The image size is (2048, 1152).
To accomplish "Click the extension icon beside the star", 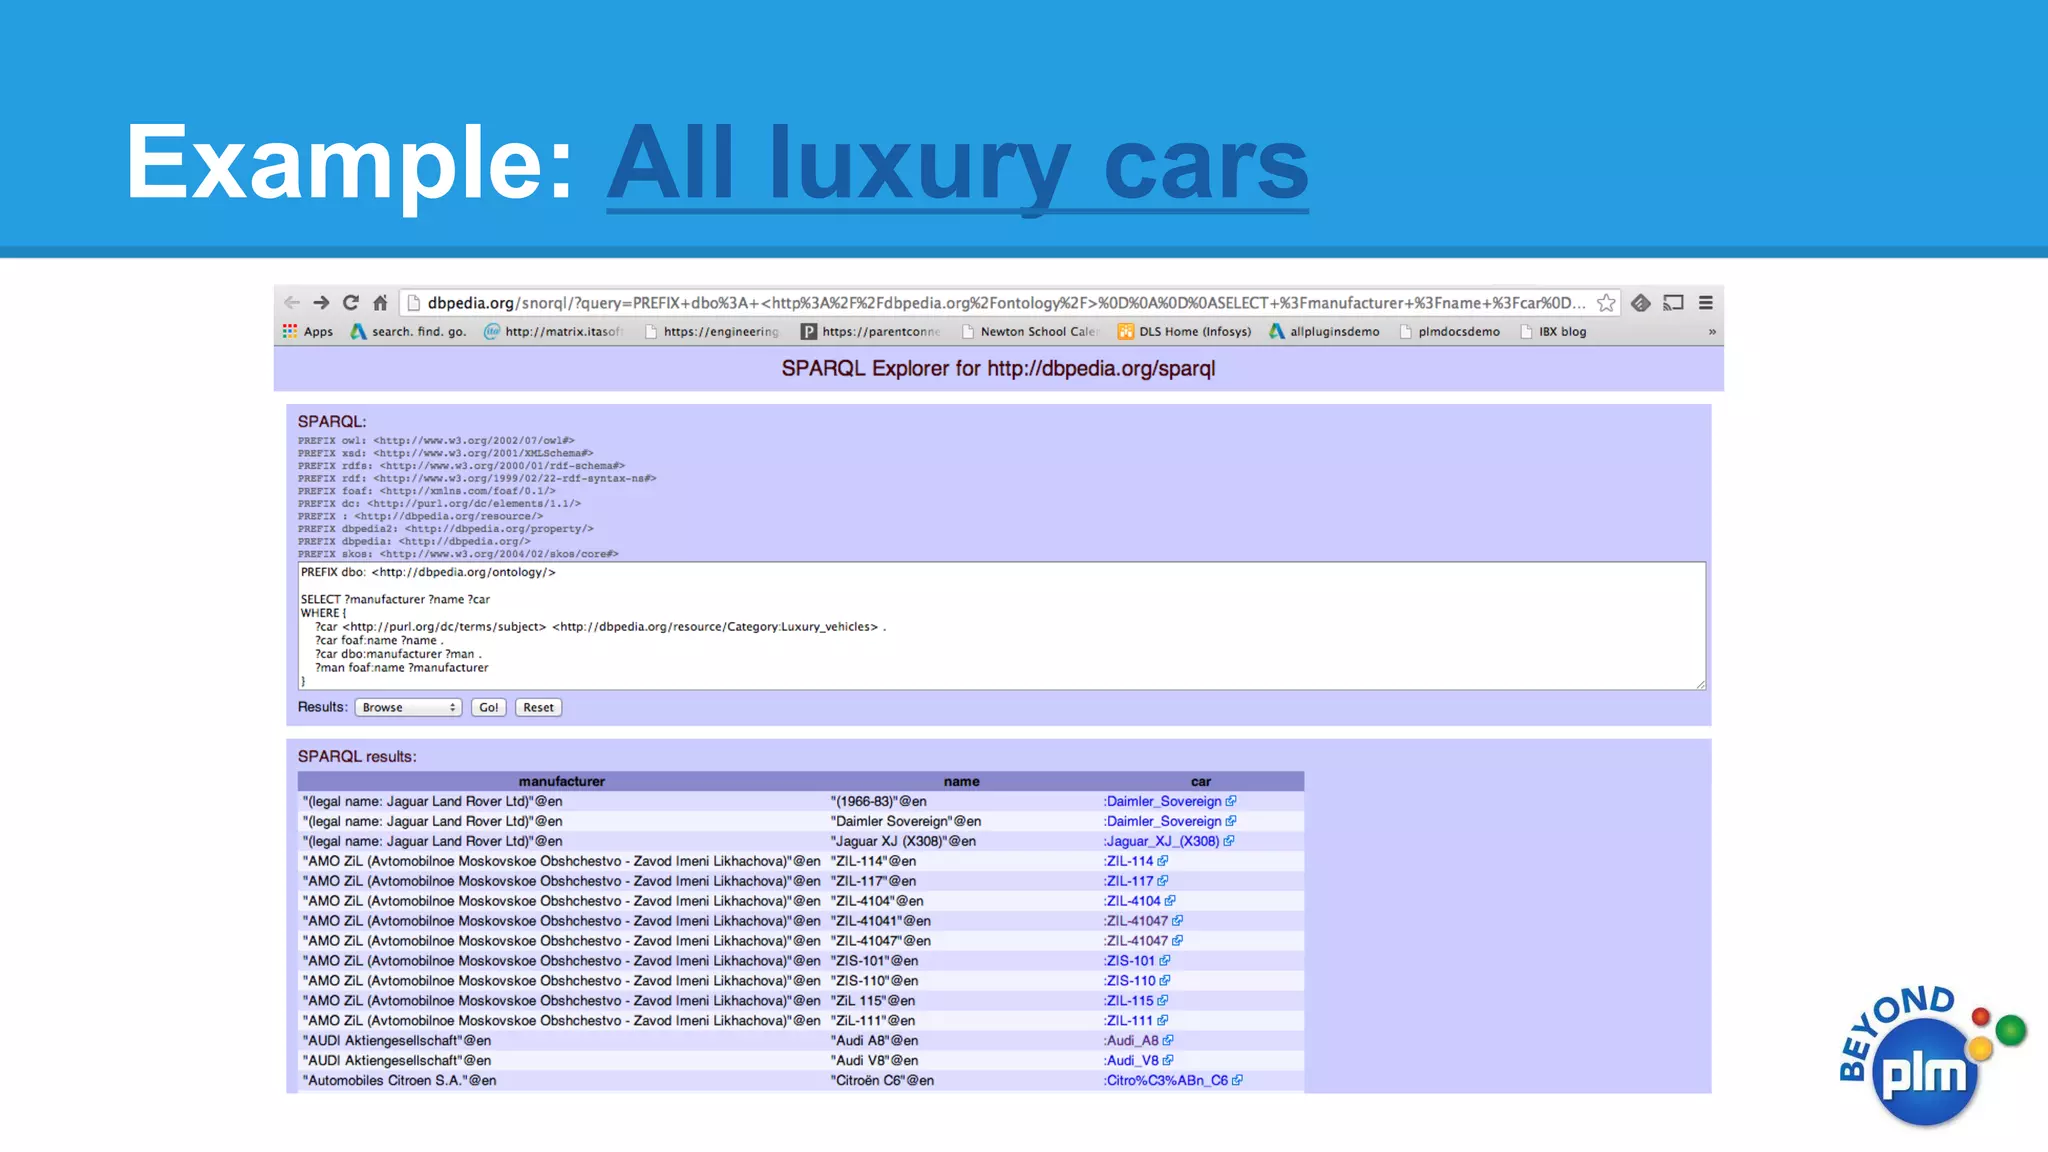I will [x=1640, y=302].
